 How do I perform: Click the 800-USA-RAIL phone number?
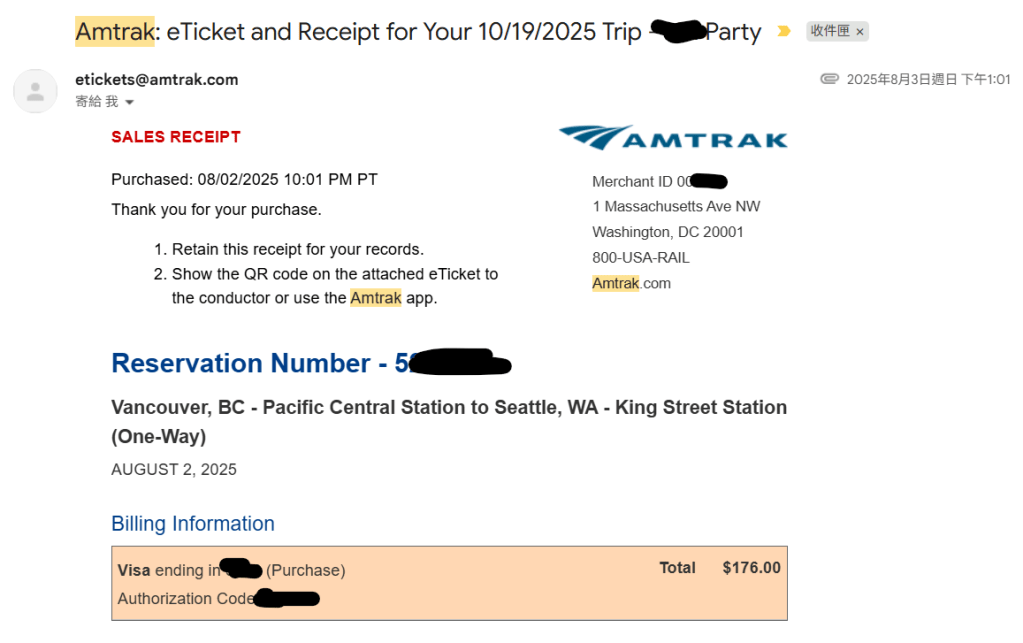640,257
